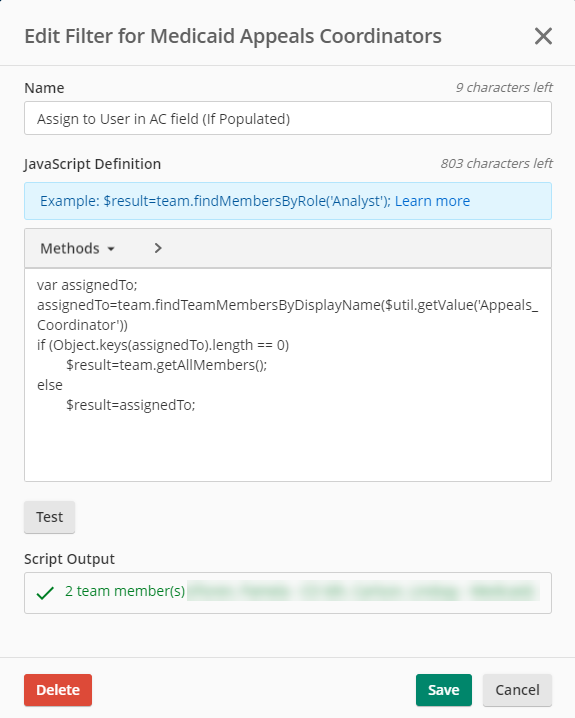575x718 pixels.
Task: Expand the chevron arrow beside Methods
Action: click(158, 248)
